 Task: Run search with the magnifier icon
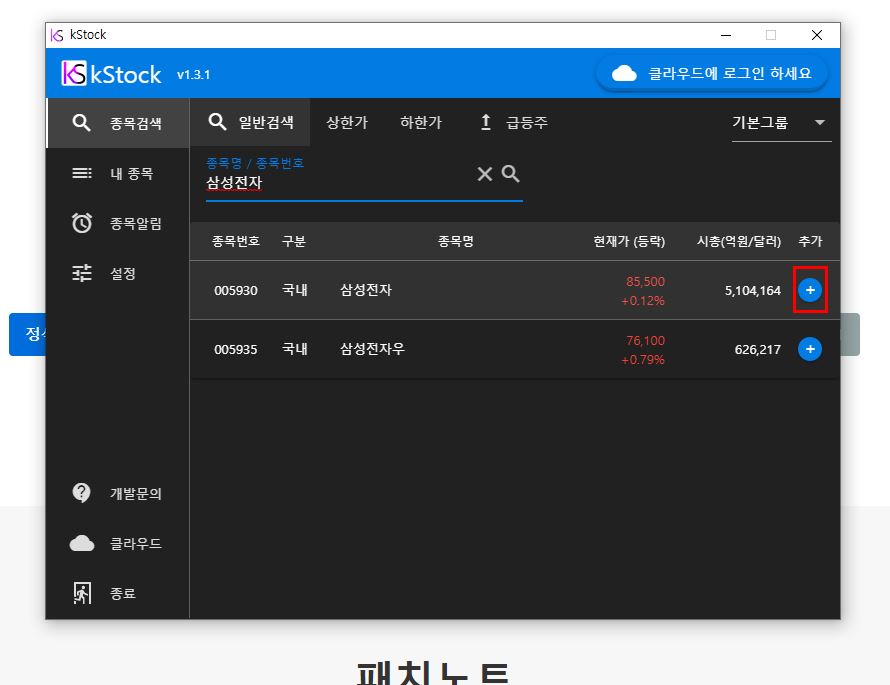coord(511,174)
